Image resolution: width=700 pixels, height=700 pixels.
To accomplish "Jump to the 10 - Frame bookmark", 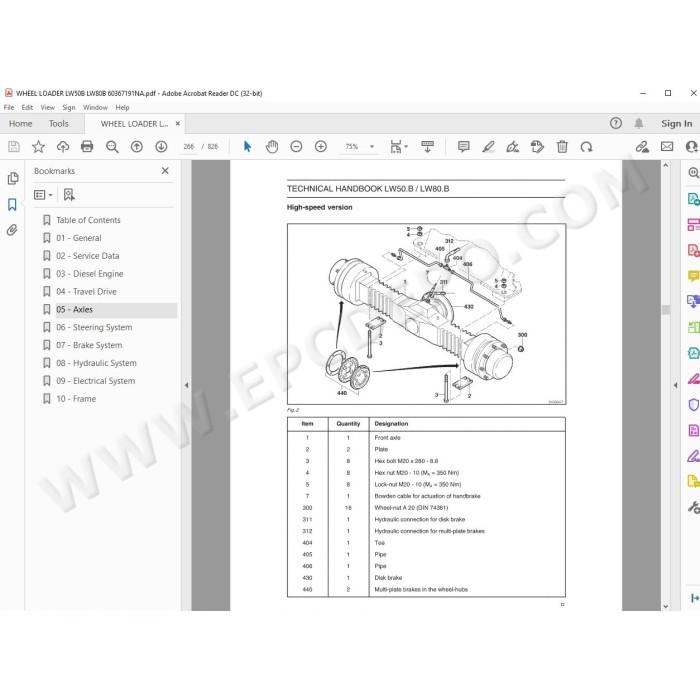I will (76, 399).
